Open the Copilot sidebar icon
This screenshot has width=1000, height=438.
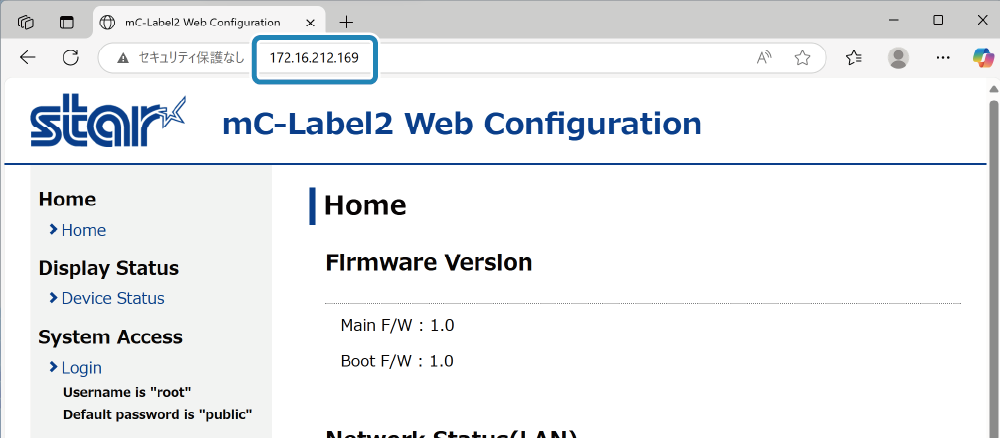pos(983,58)
